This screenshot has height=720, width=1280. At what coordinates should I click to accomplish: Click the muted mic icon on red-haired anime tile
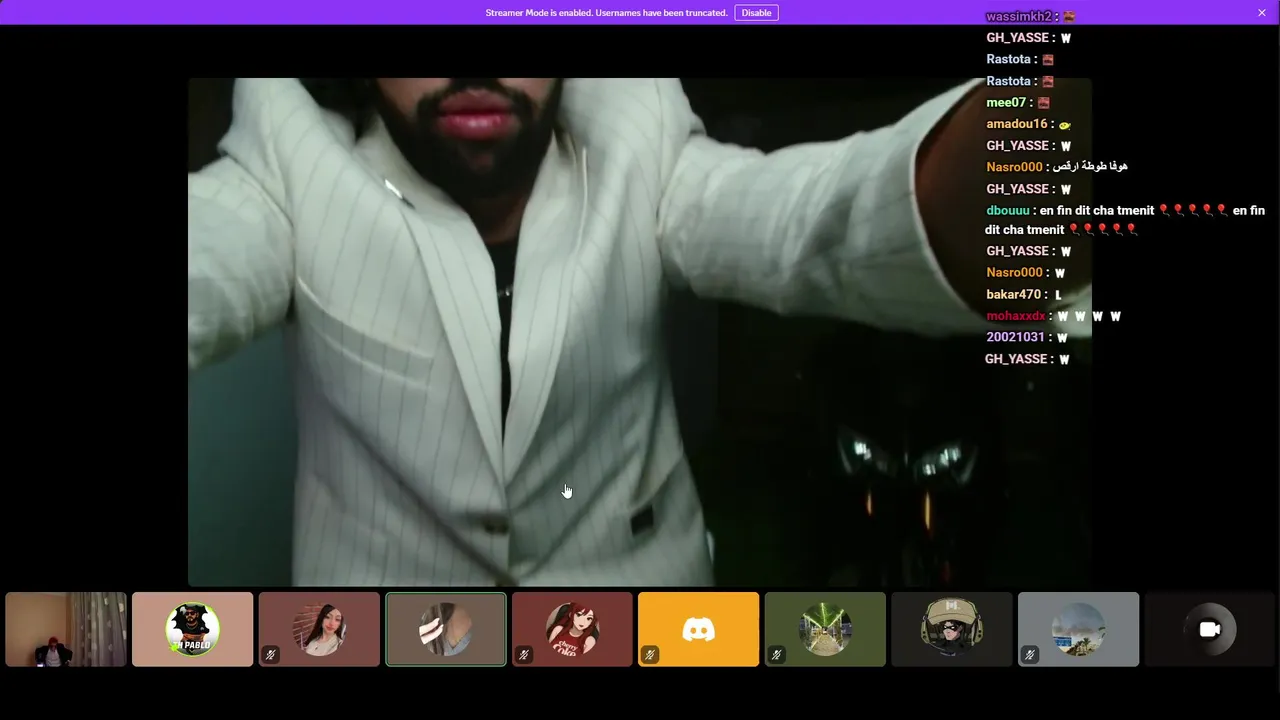524,655
